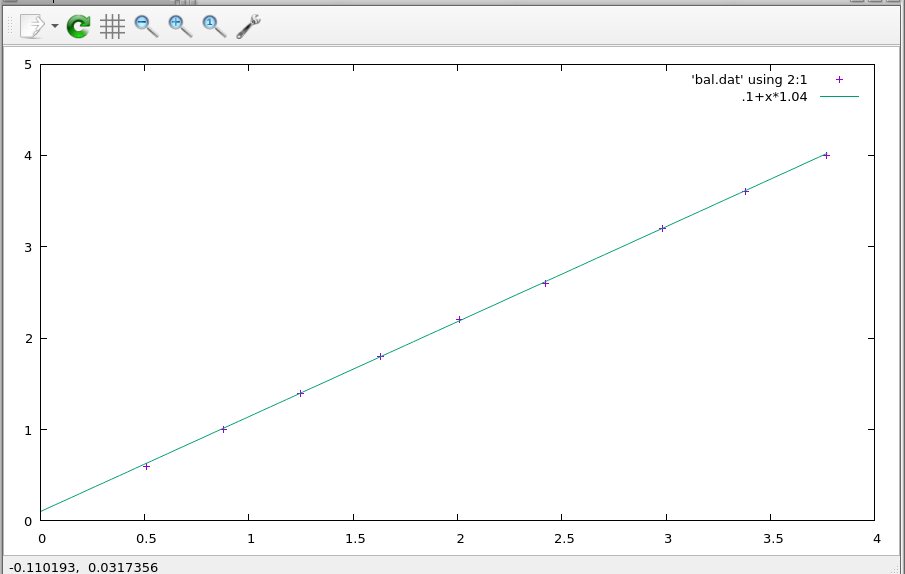This screenshot has height=574, width=905.
Task: Click the zoom next magnifier with plus
Action: [x=180, y=27]
